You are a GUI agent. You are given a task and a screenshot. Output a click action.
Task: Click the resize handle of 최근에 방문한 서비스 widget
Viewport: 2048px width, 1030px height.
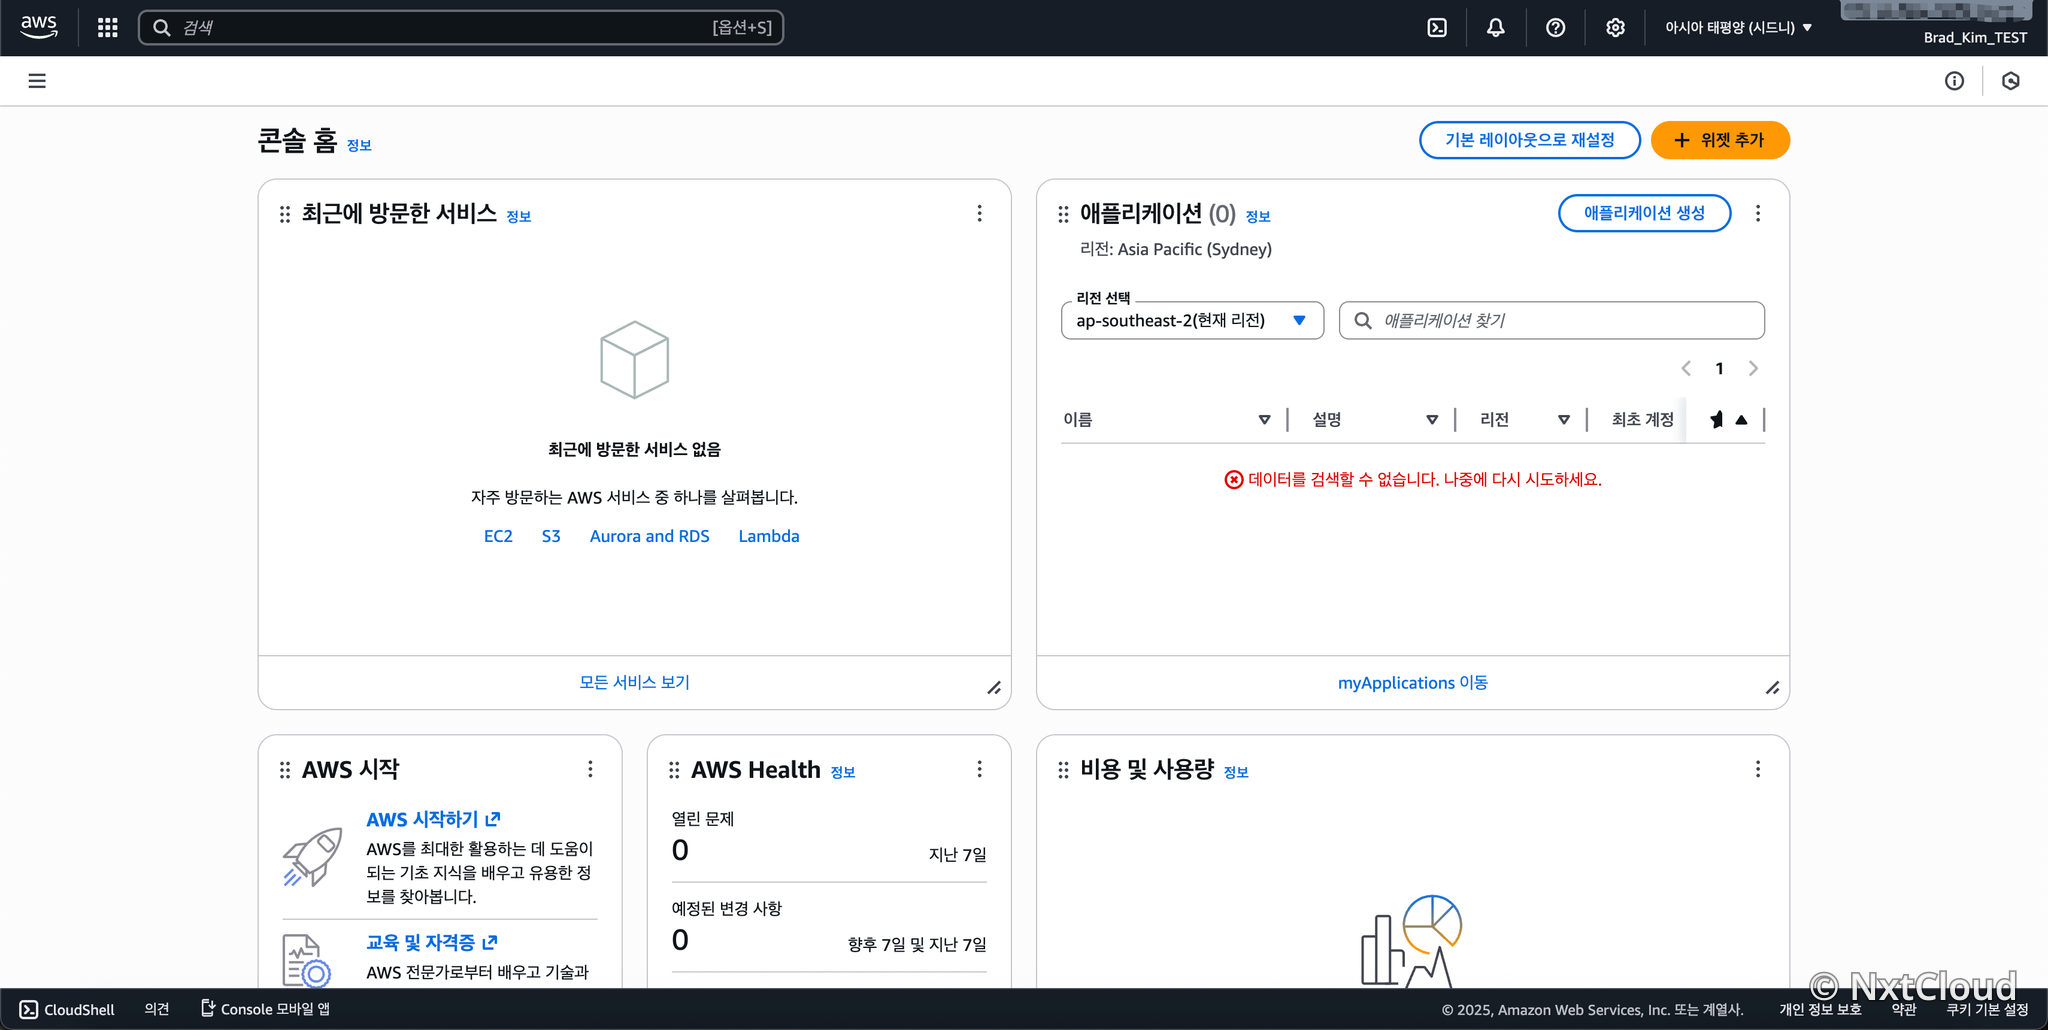[x=994, y=688]
